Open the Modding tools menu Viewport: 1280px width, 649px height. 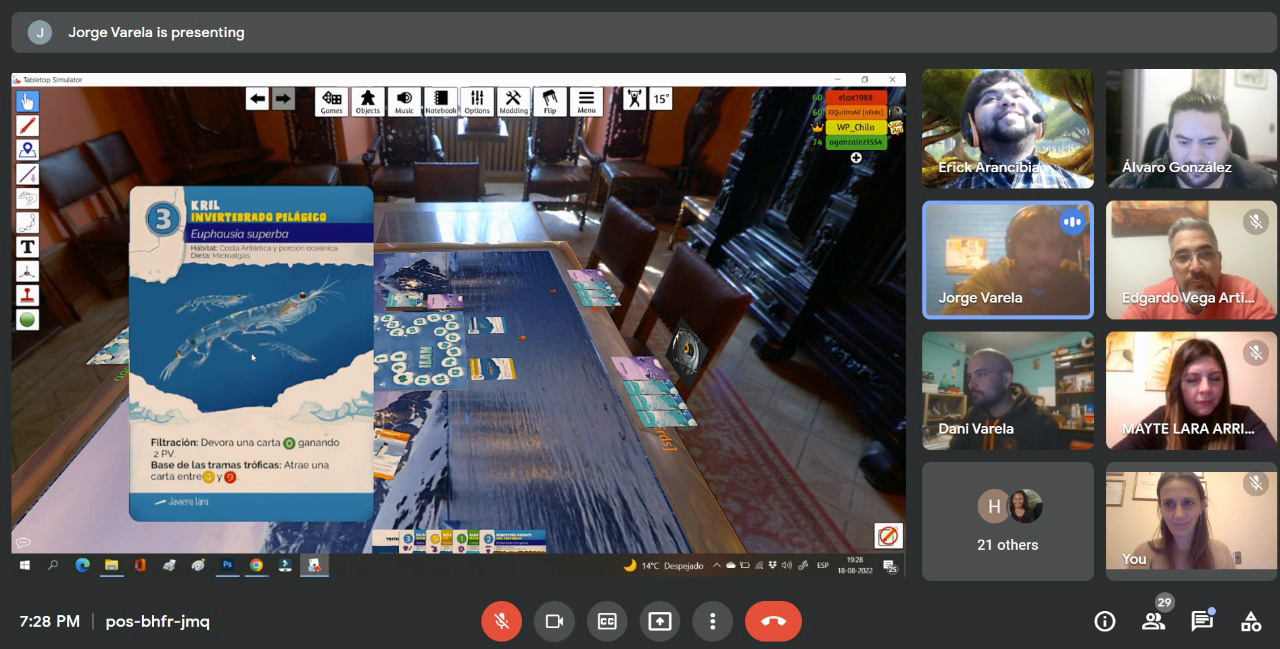tap(513, 102)
